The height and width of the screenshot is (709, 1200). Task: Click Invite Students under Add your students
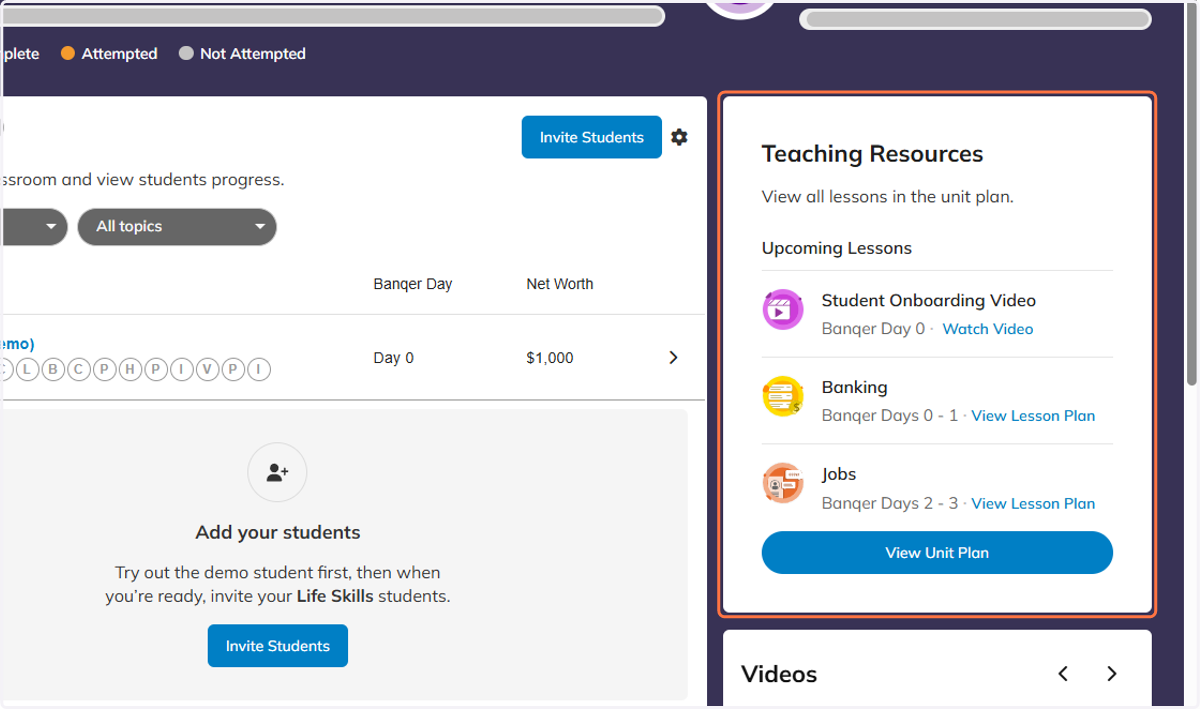pyautogui.click(x=278, y=646)
